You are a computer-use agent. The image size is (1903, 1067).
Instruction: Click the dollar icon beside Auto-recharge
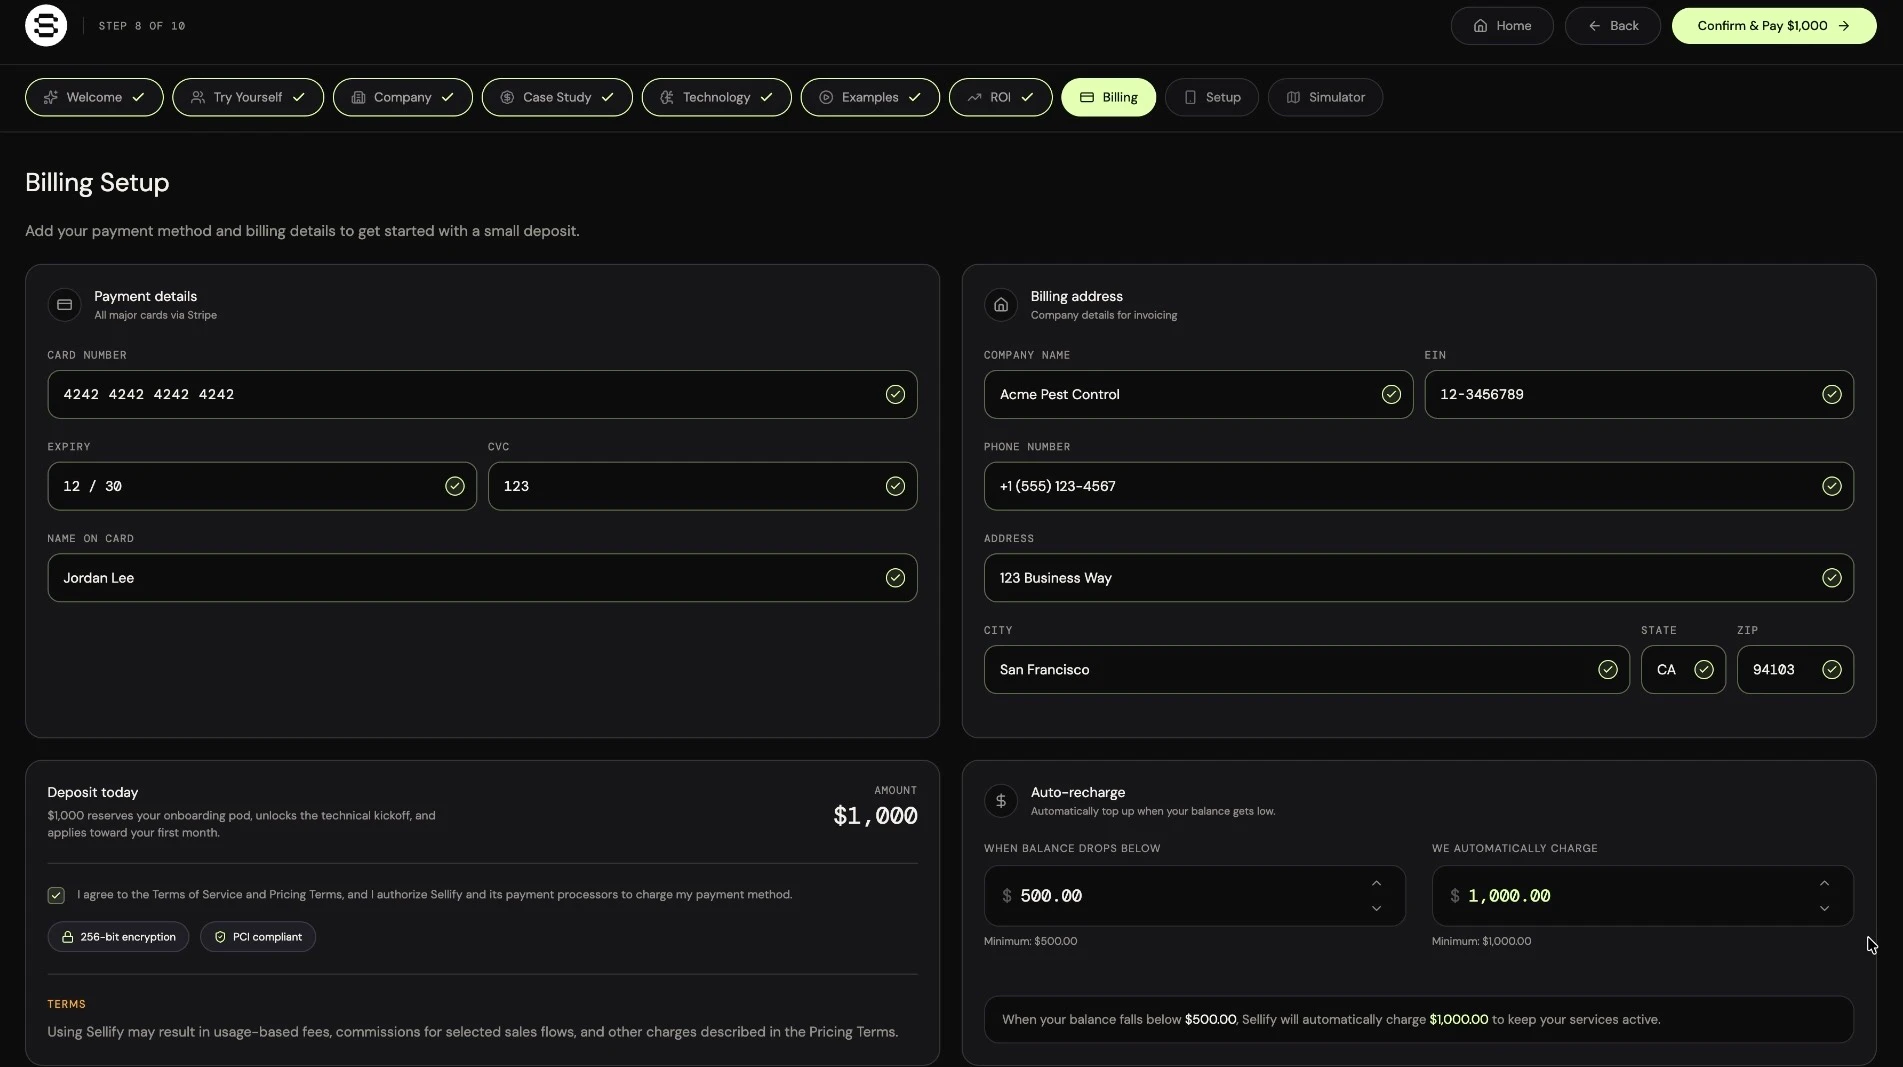(1001, 801)
